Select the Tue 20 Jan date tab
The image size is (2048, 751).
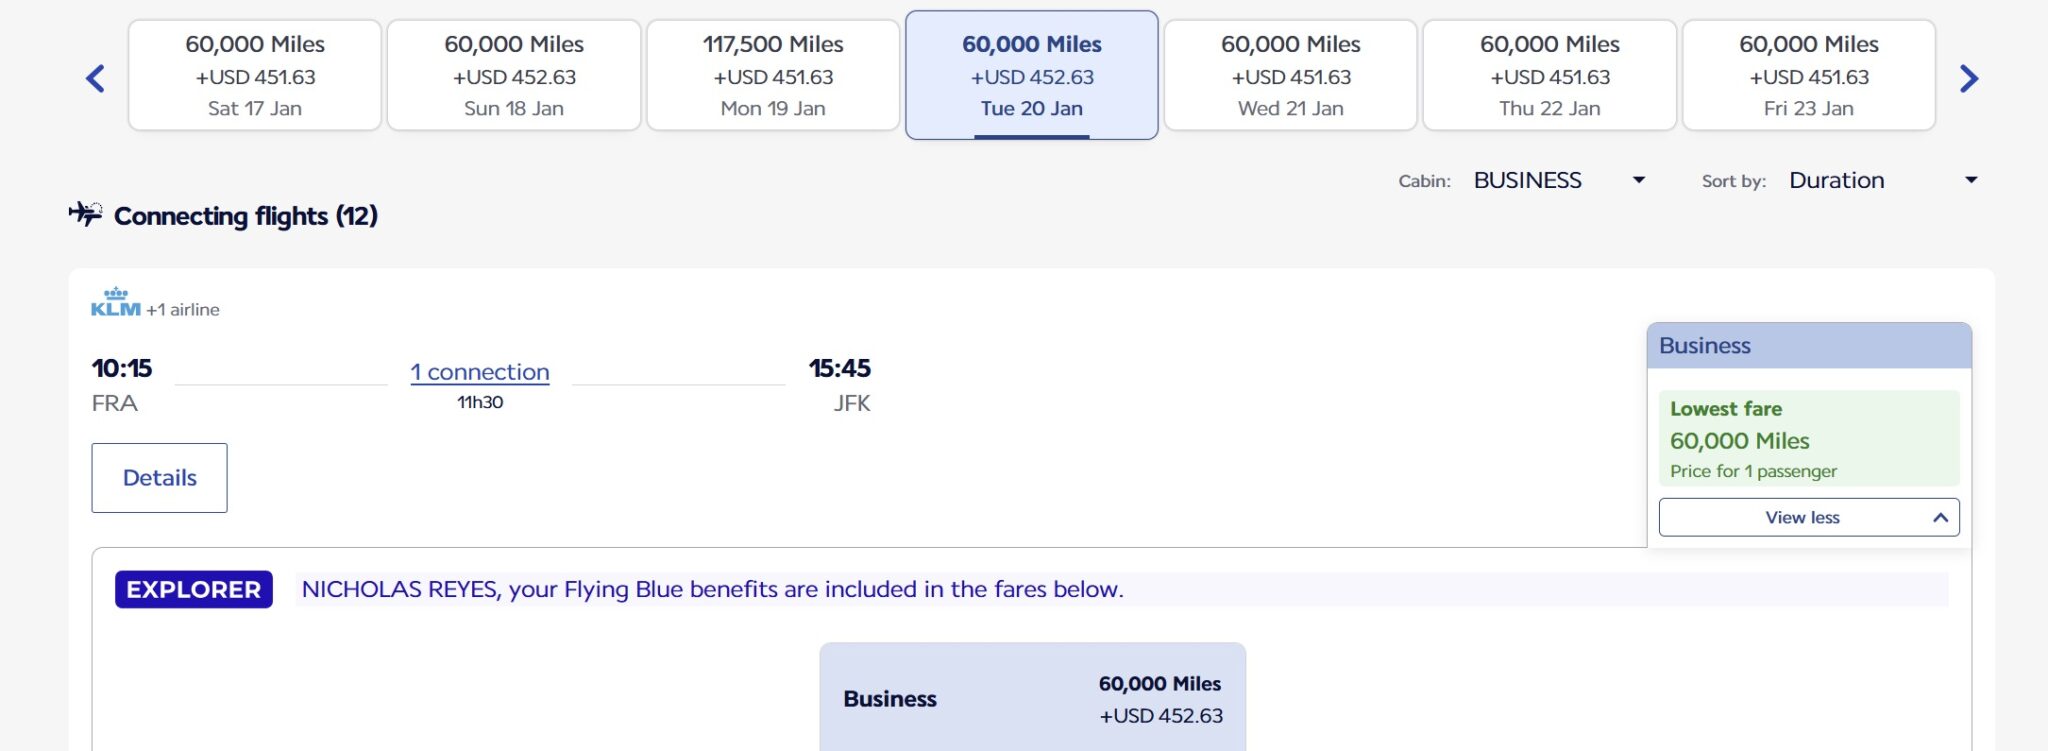[x=1032, y=76]
